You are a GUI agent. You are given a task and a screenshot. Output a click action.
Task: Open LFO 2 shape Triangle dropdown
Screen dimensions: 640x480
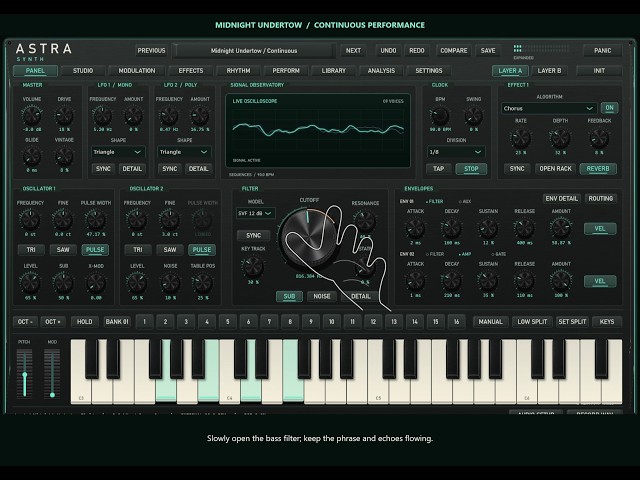pos(184,152)
